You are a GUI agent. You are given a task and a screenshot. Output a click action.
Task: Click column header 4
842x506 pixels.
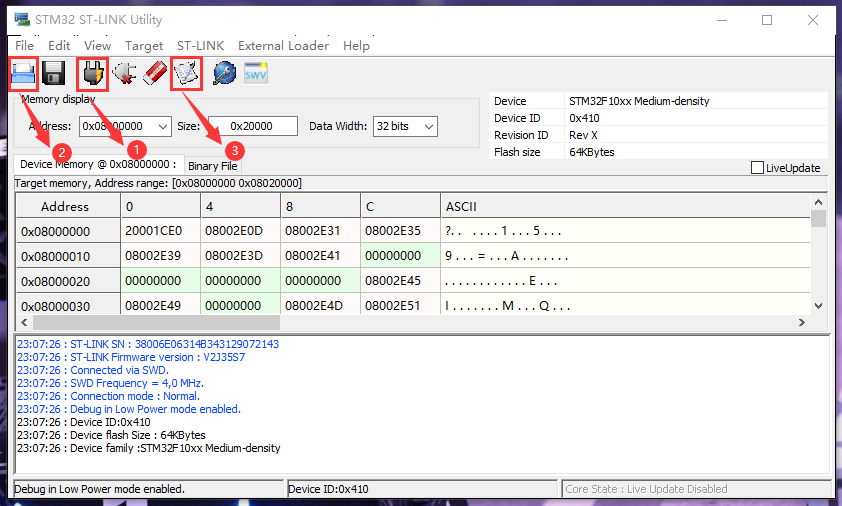tap(241, 206)
